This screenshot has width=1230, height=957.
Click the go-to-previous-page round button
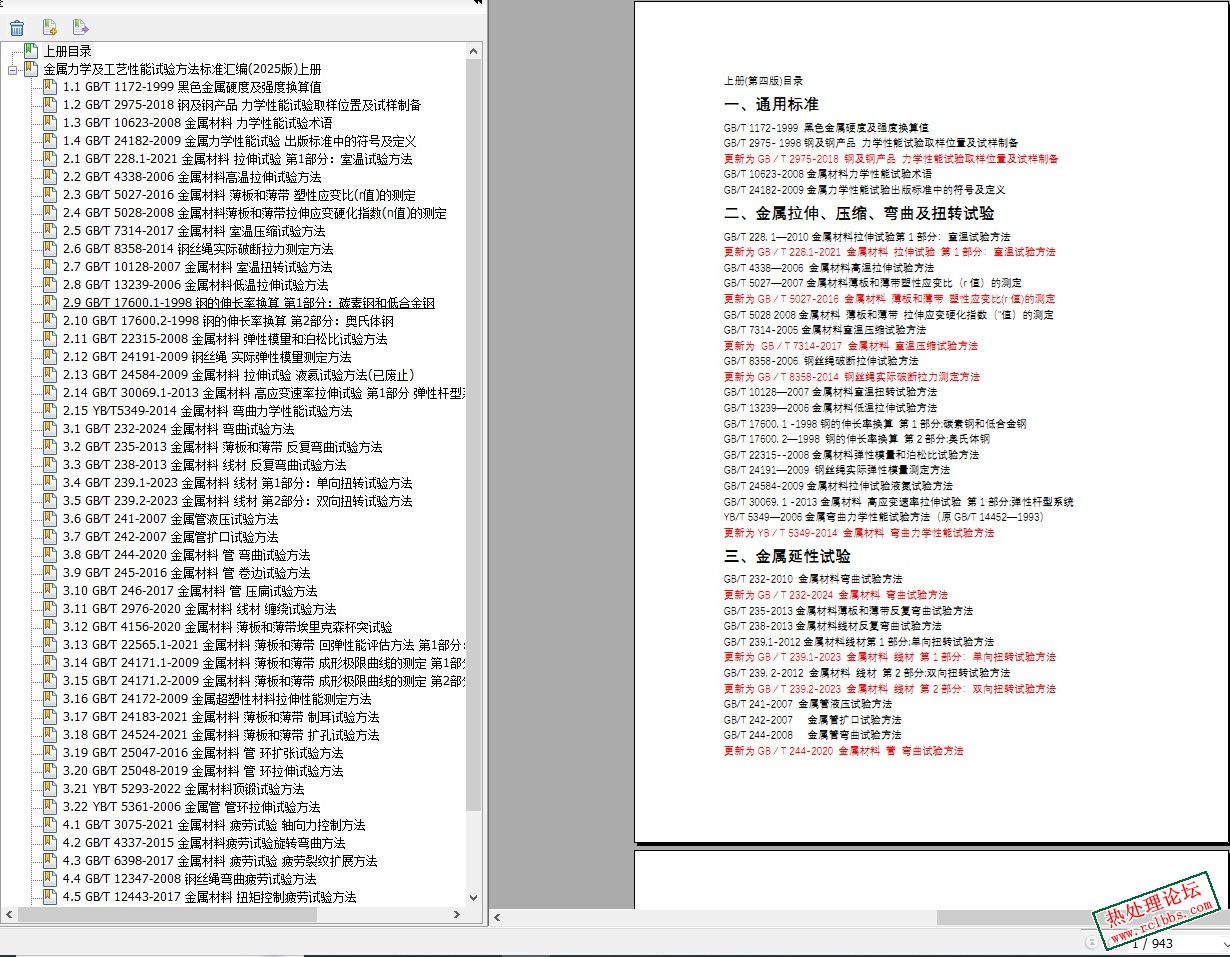(1091, 942)
